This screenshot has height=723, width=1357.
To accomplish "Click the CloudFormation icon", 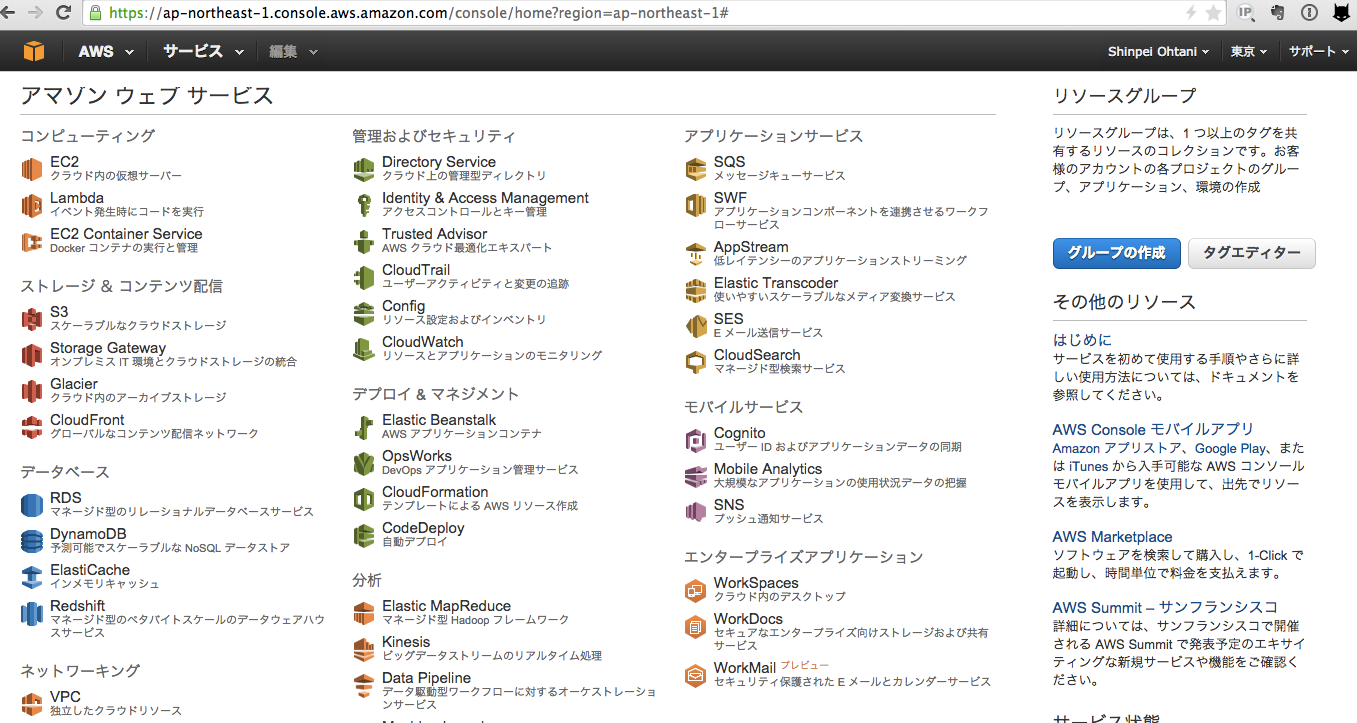I will click(364, 499).
